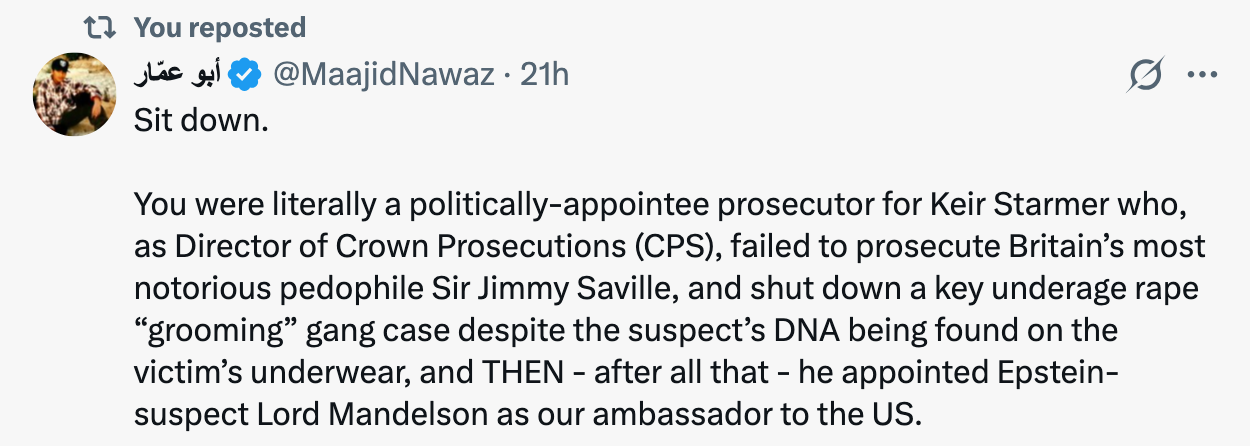Screen dimensions: 1250x446
Task: Open the Arabic display name profile link
Action: click(x=178, y=75)
